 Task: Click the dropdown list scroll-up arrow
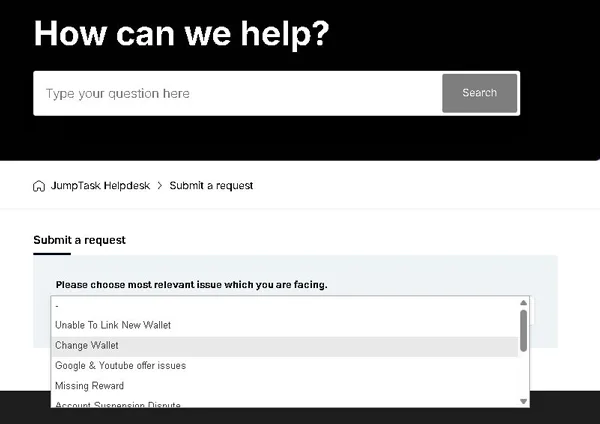pyautogui.click(x=523, y=303)
